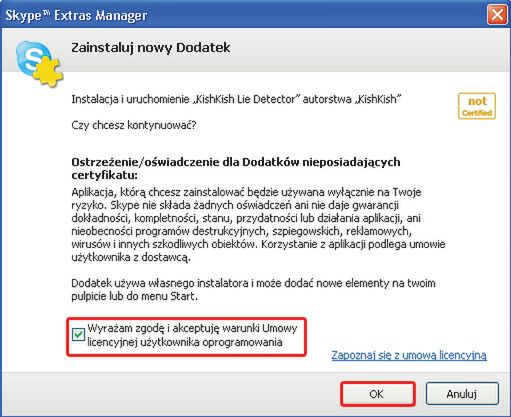Click the KishKish Lie Detector installation line
The height and width of the screenshot is (417, 511).
[x=236, y=99]
